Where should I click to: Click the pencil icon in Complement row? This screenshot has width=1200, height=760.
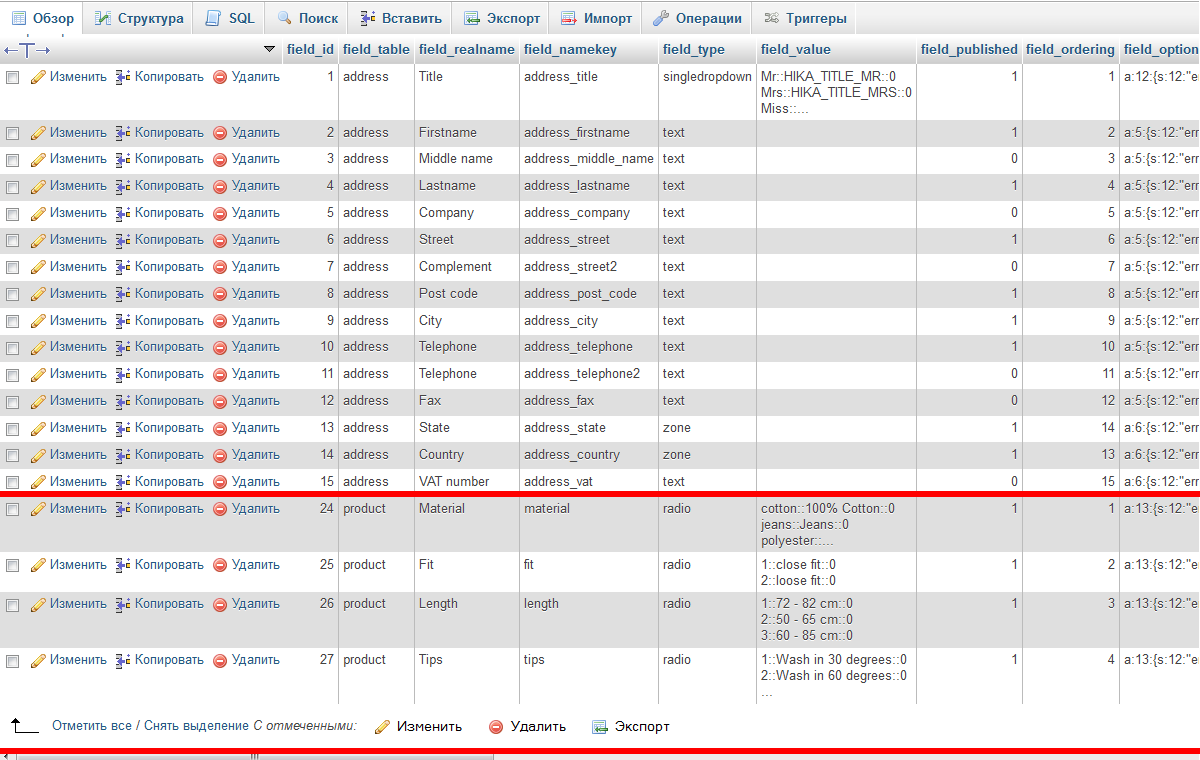pyautogui.click(x=39, y=267)
